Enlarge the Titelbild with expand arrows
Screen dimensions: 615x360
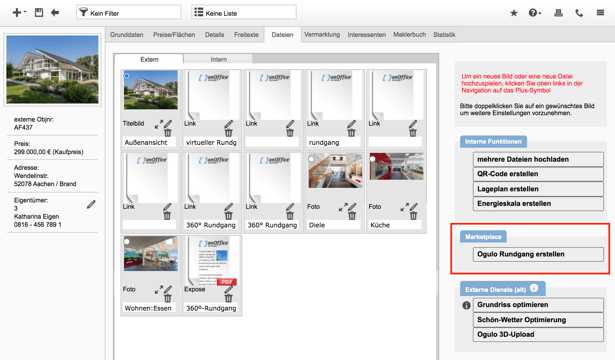pos(158,125)
